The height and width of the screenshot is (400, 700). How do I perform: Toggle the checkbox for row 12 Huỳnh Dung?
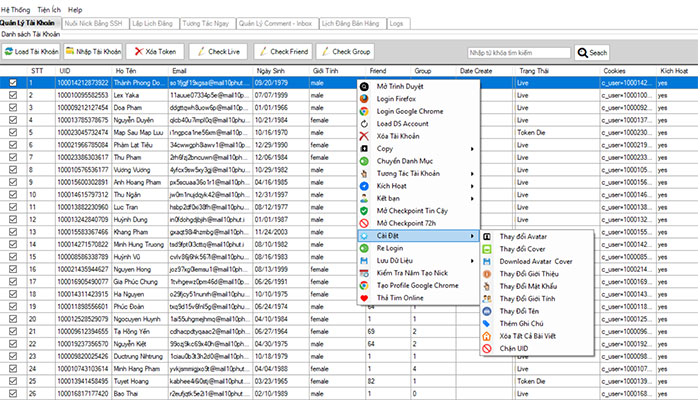13,220
